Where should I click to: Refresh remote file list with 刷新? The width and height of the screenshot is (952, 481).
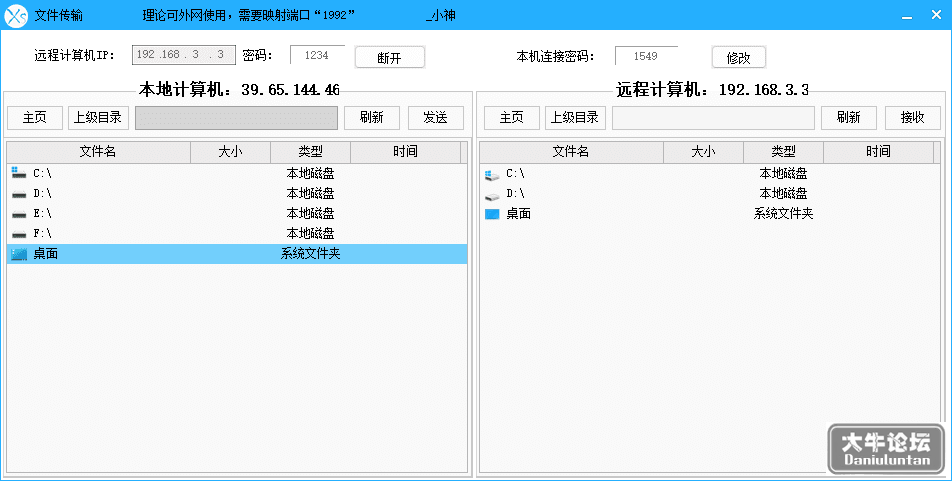tap(848, 118)
